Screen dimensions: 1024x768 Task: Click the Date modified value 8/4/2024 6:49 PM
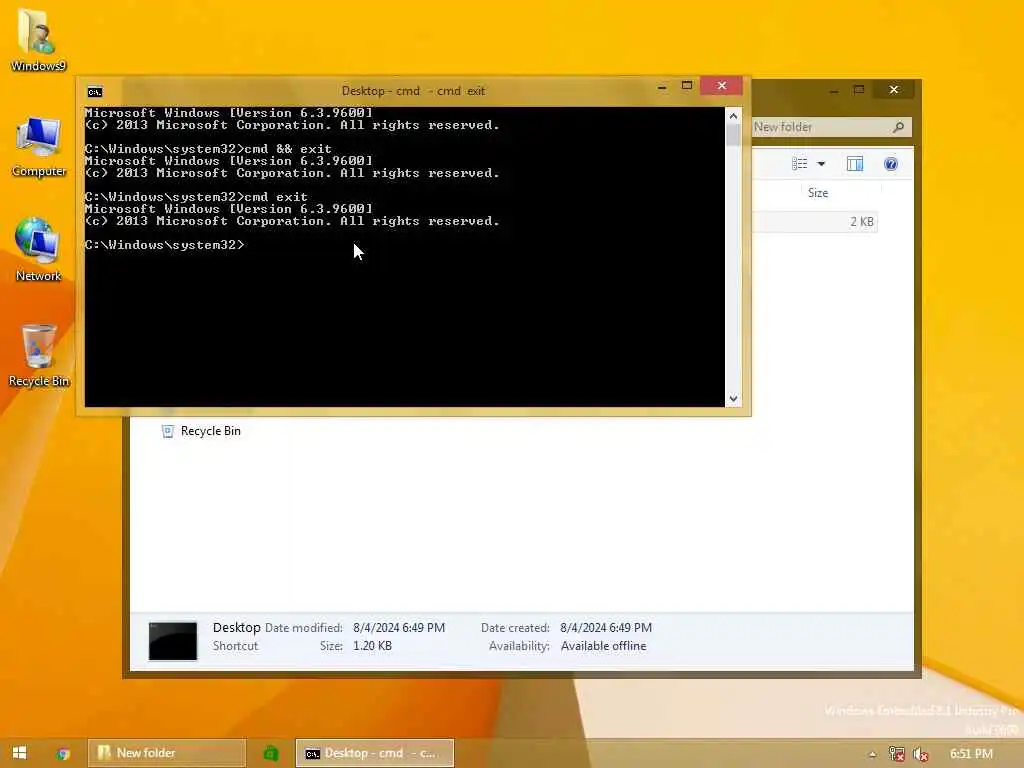(x=399, y=628)
